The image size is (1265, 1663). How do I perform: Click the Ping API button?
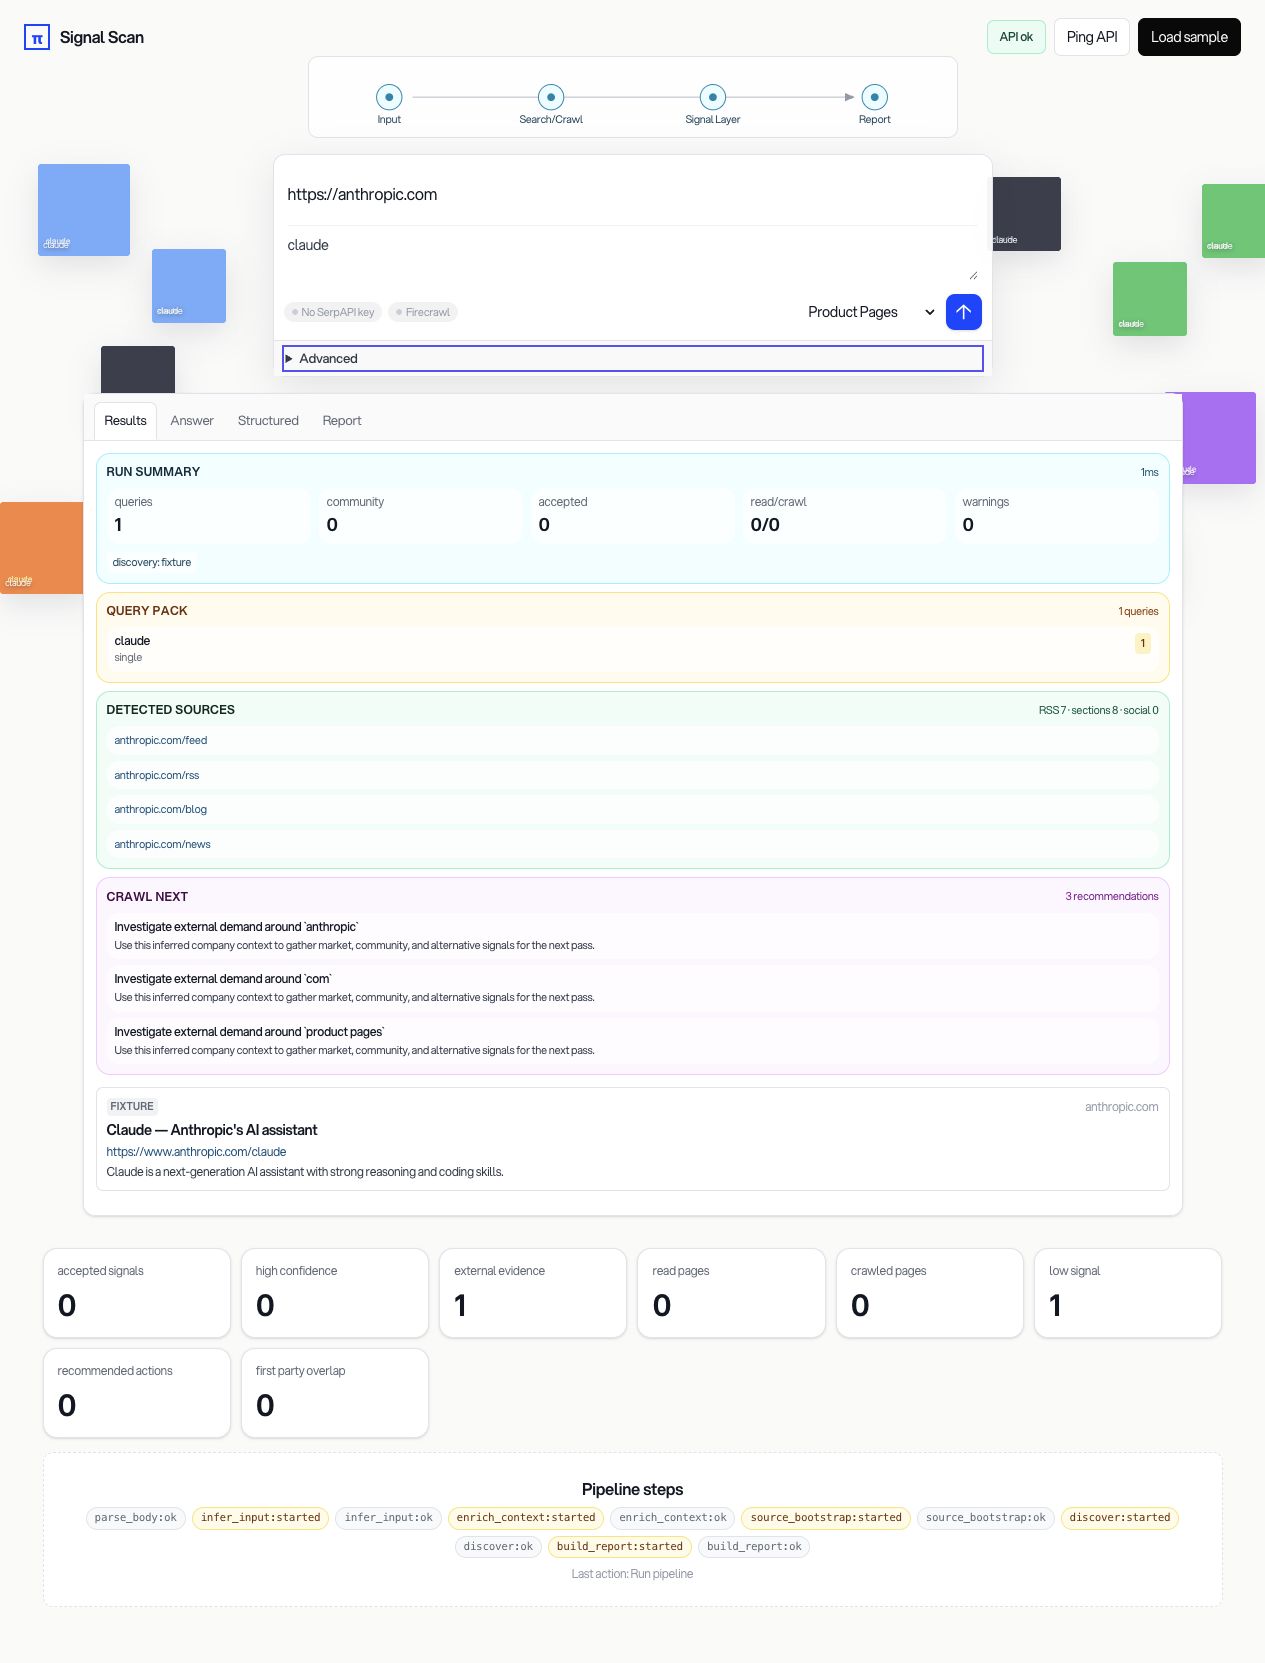tap(1092, 37)
